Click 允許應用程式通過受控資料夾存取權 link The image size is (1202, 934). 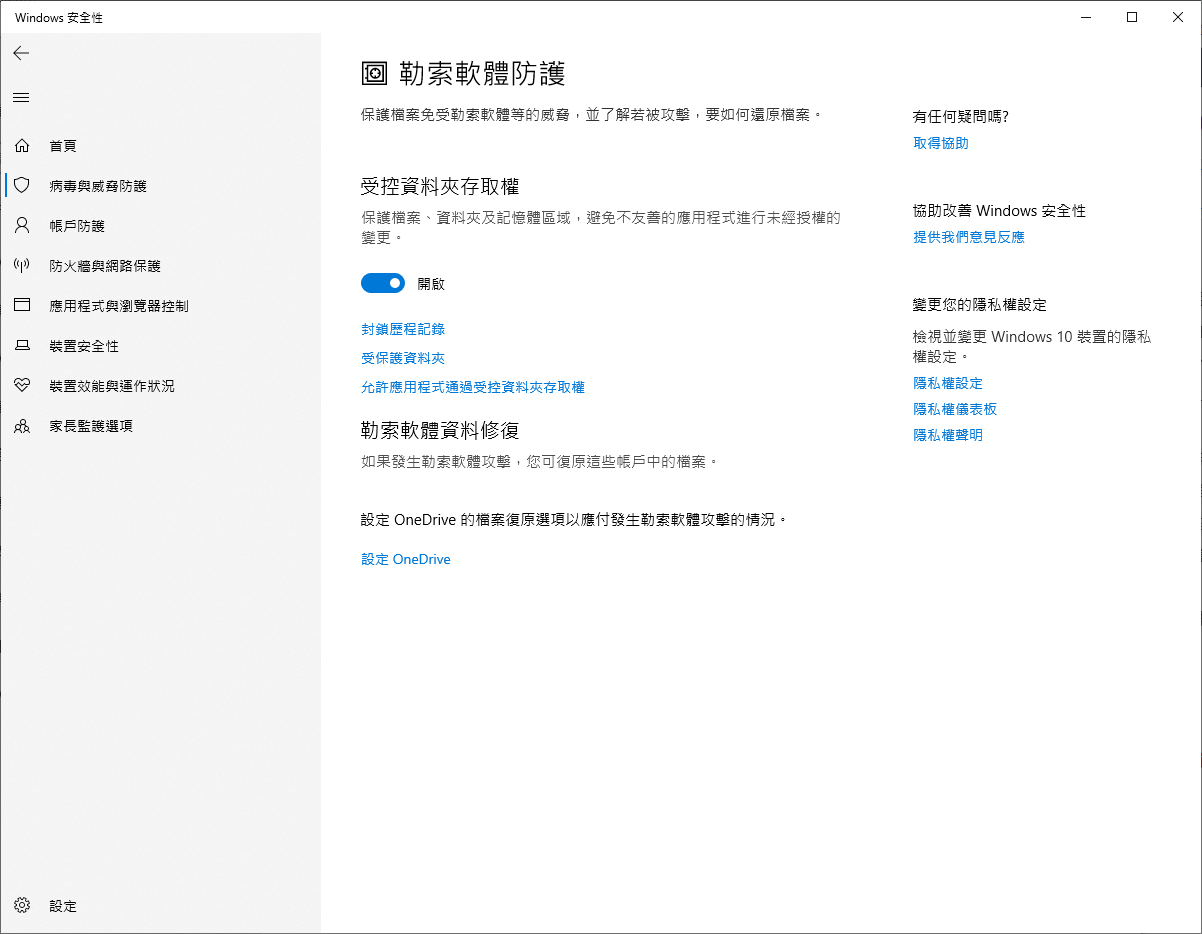point(472,387)
